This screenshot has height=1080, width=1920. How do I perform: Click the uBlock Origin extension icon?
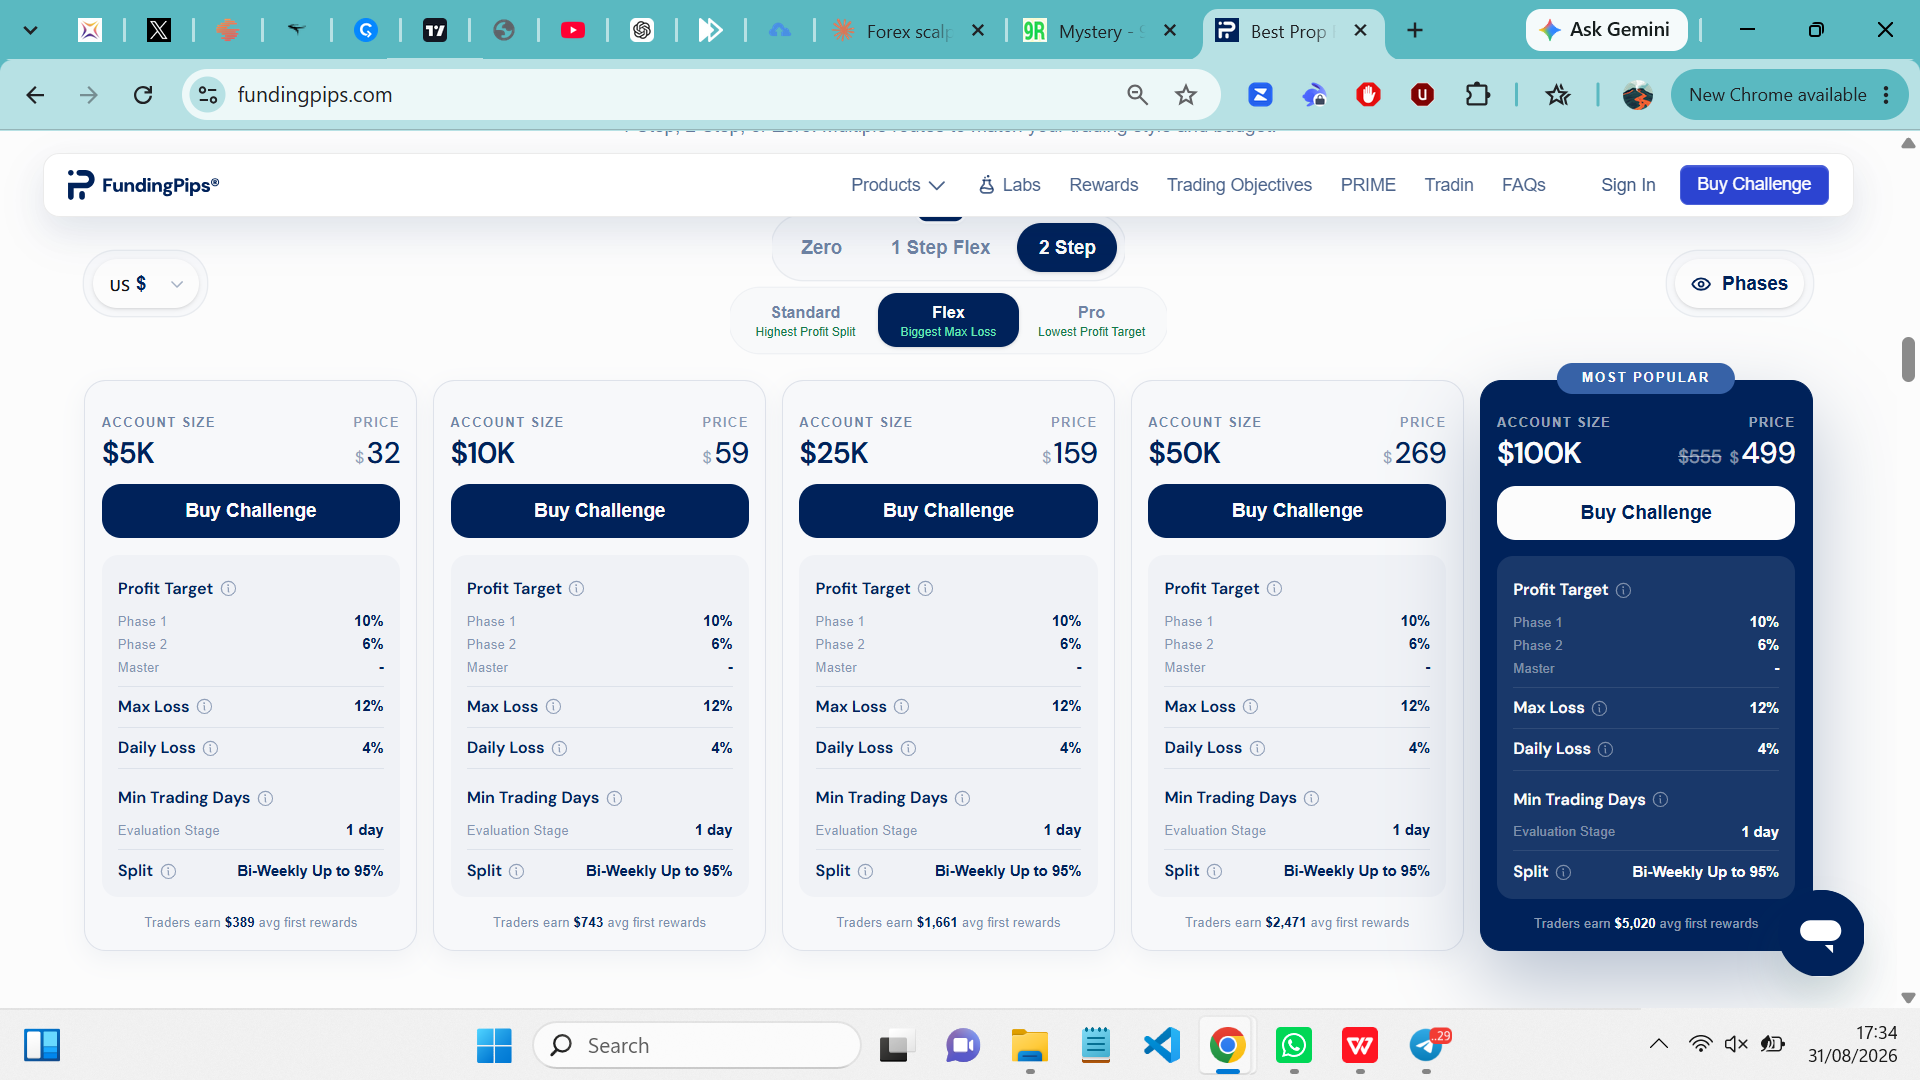1422,95
